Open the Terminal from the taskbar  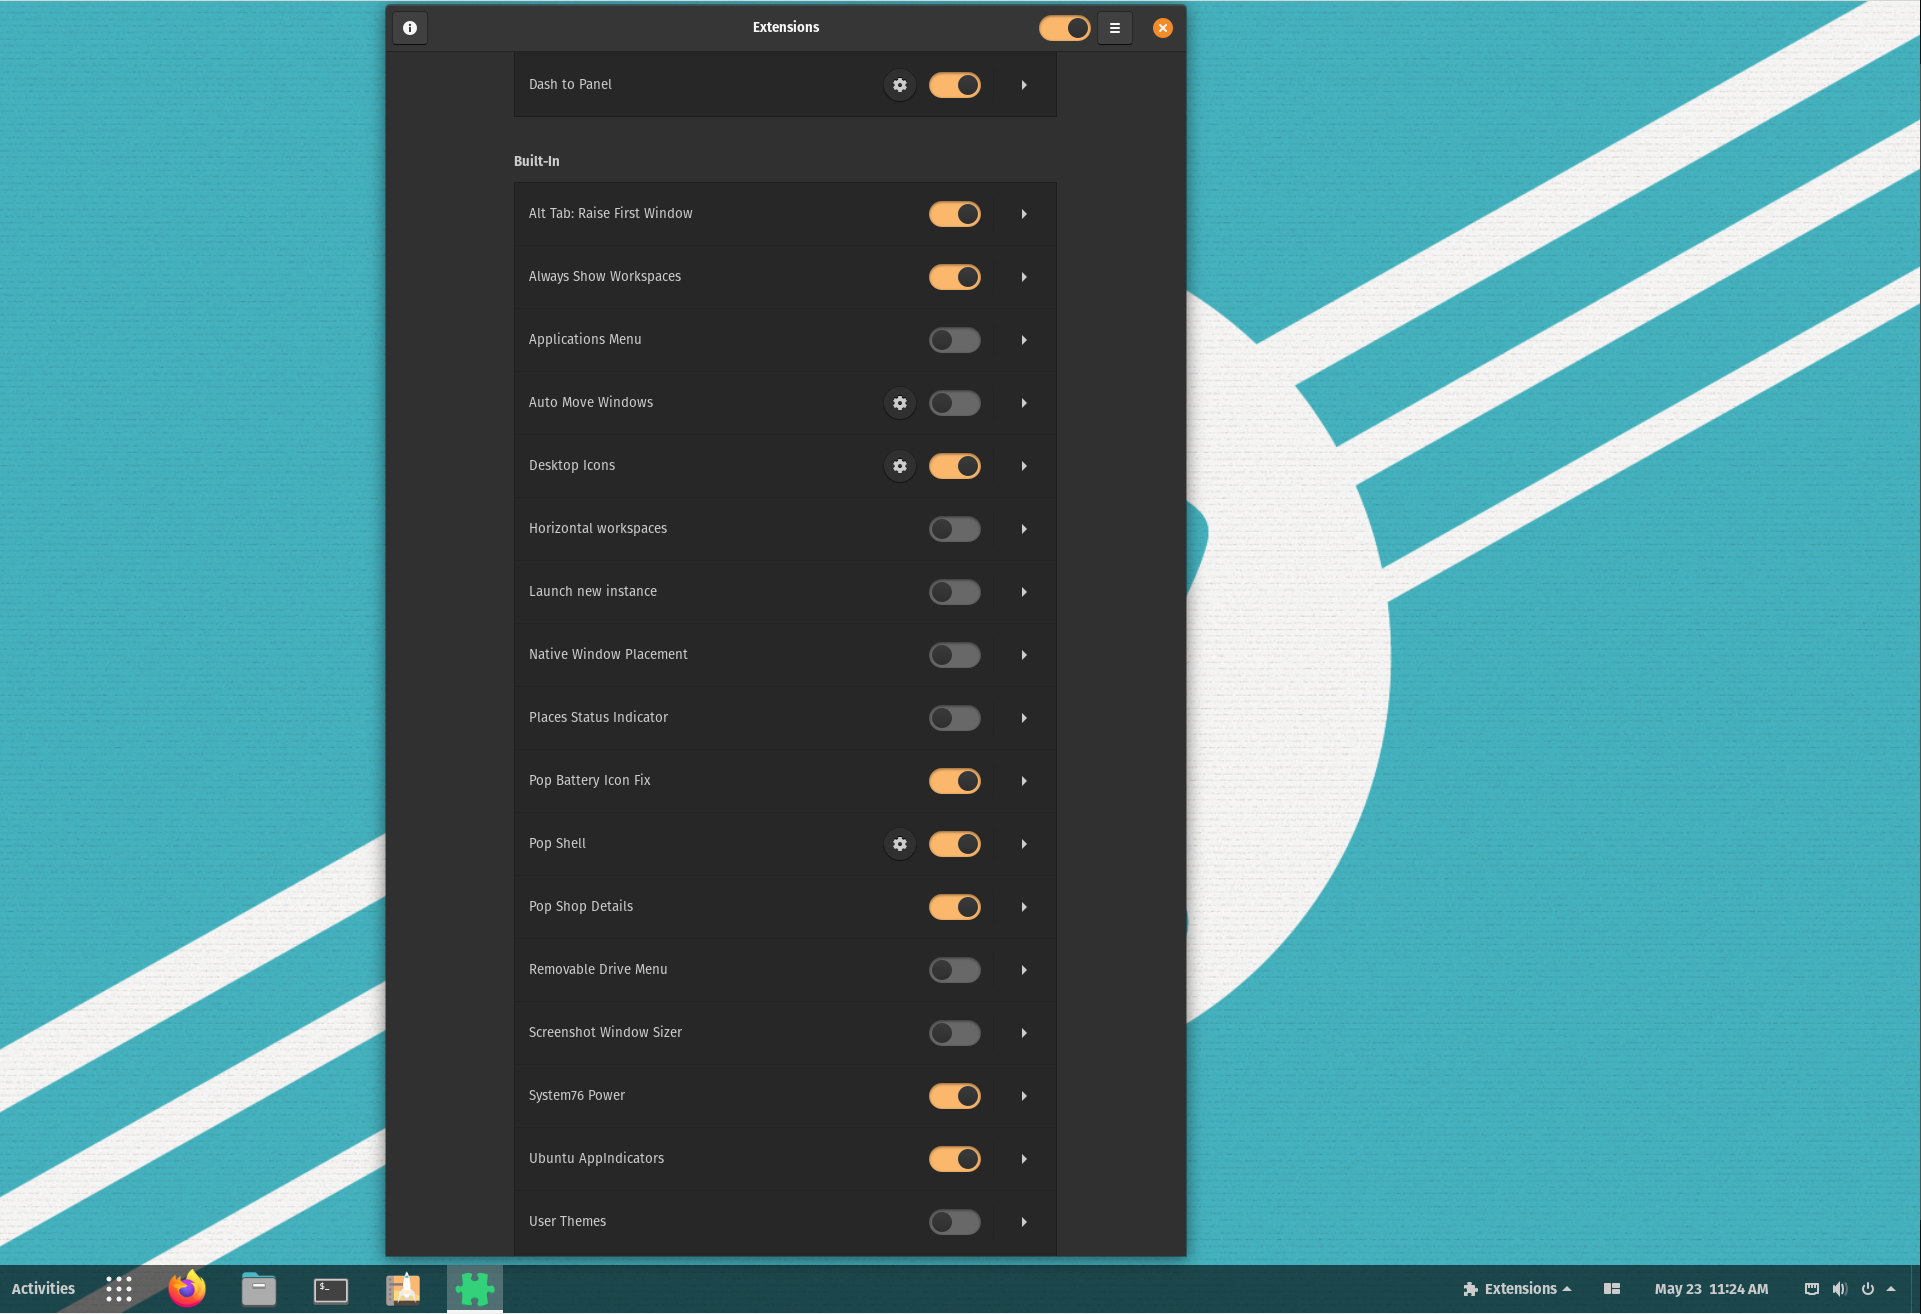[x=331, y=1290]
